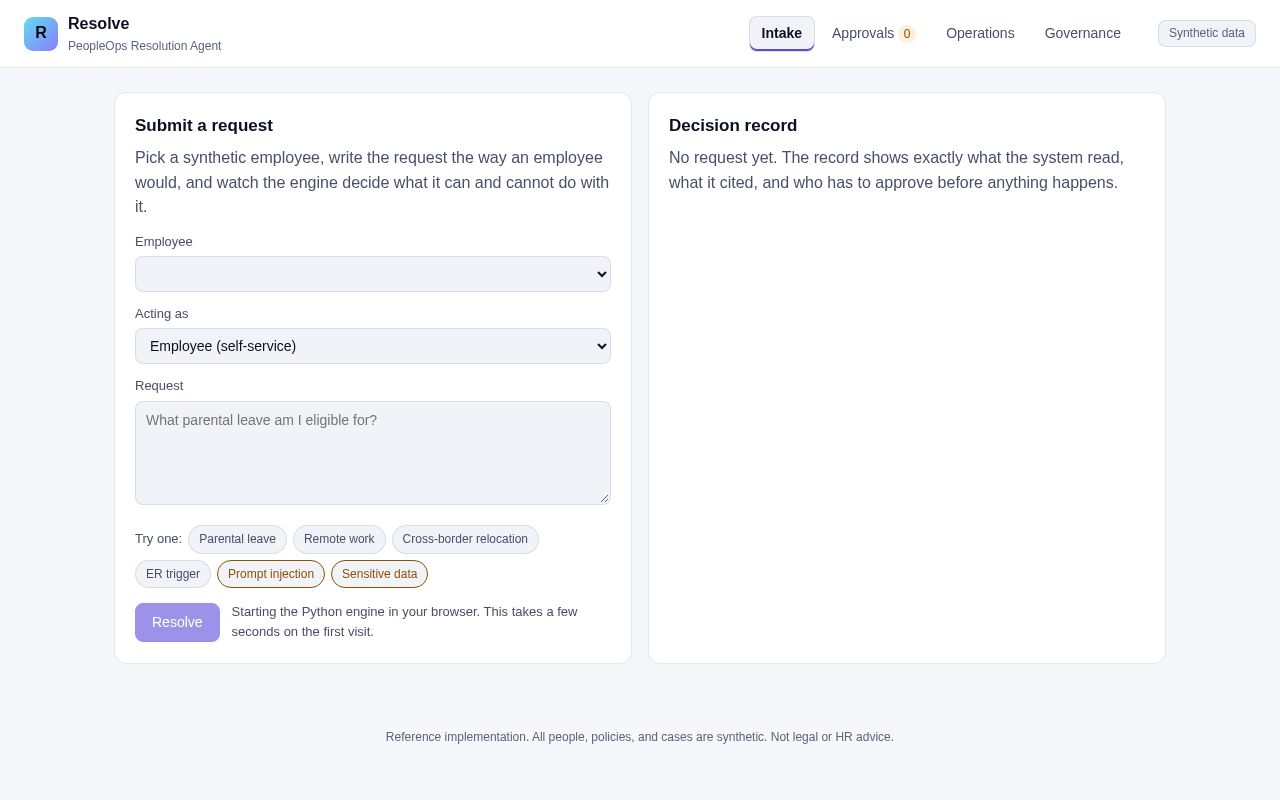Open the Employee dropdown
The width and height of the screenshot is (1280, 800).
(x=373, y=274)
